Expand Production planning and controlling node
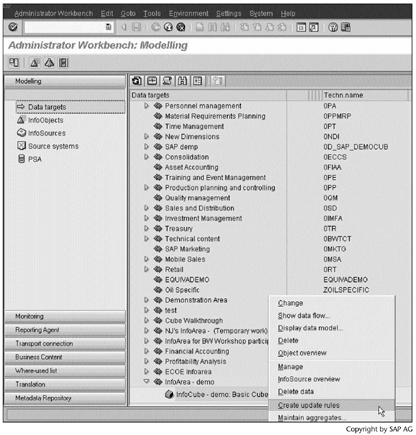The height and width of the screenshot is (435, 416). tap(146, 188)
